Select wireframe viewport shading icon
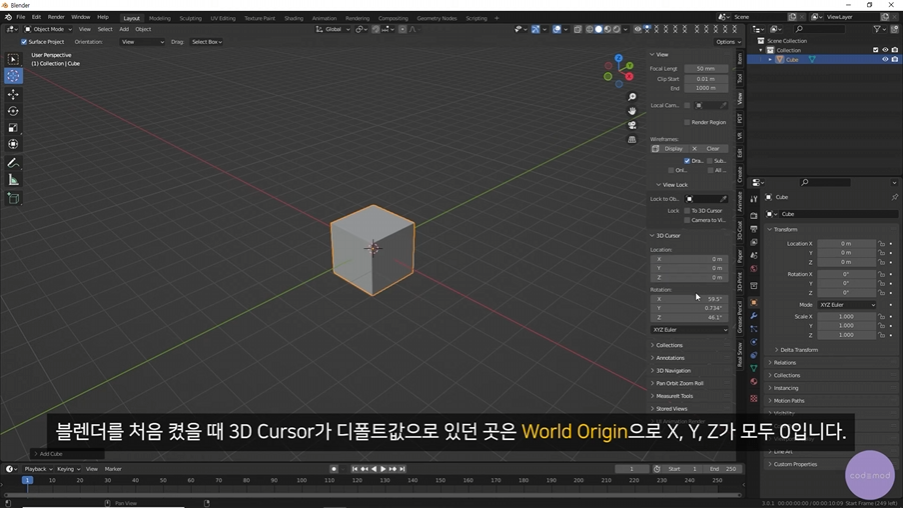 589,29
